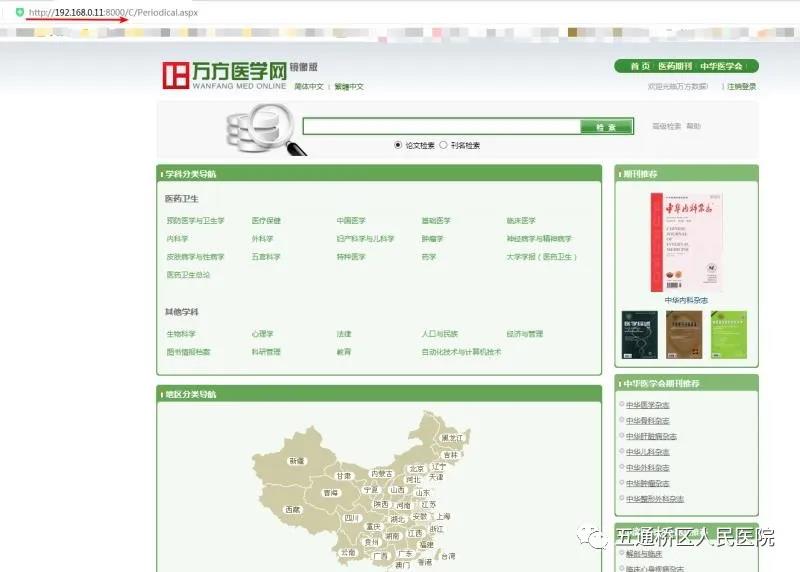Open the 高级检索 advanced search link
This screenshot has width=800, height=572.
(x=666, y=127)
